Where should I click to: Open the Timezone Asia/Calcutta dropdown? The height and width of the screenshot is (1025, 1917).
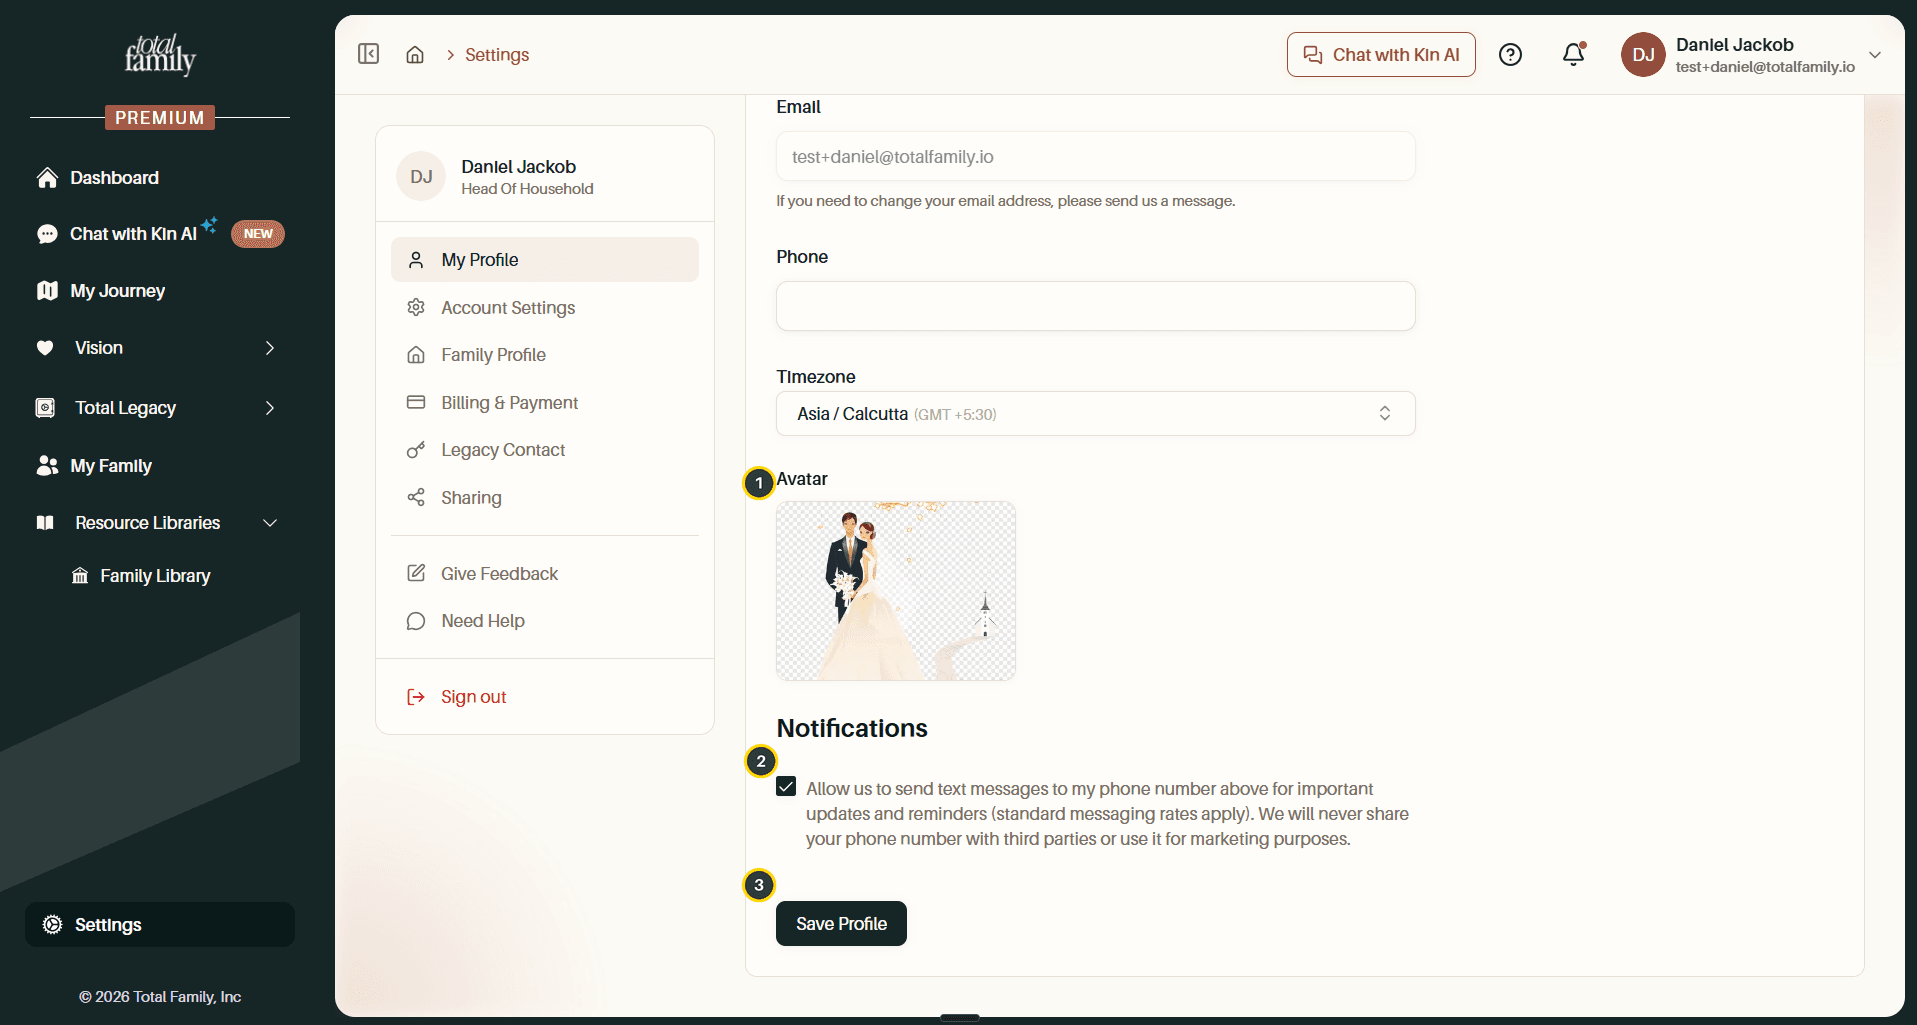point(1095,414)
